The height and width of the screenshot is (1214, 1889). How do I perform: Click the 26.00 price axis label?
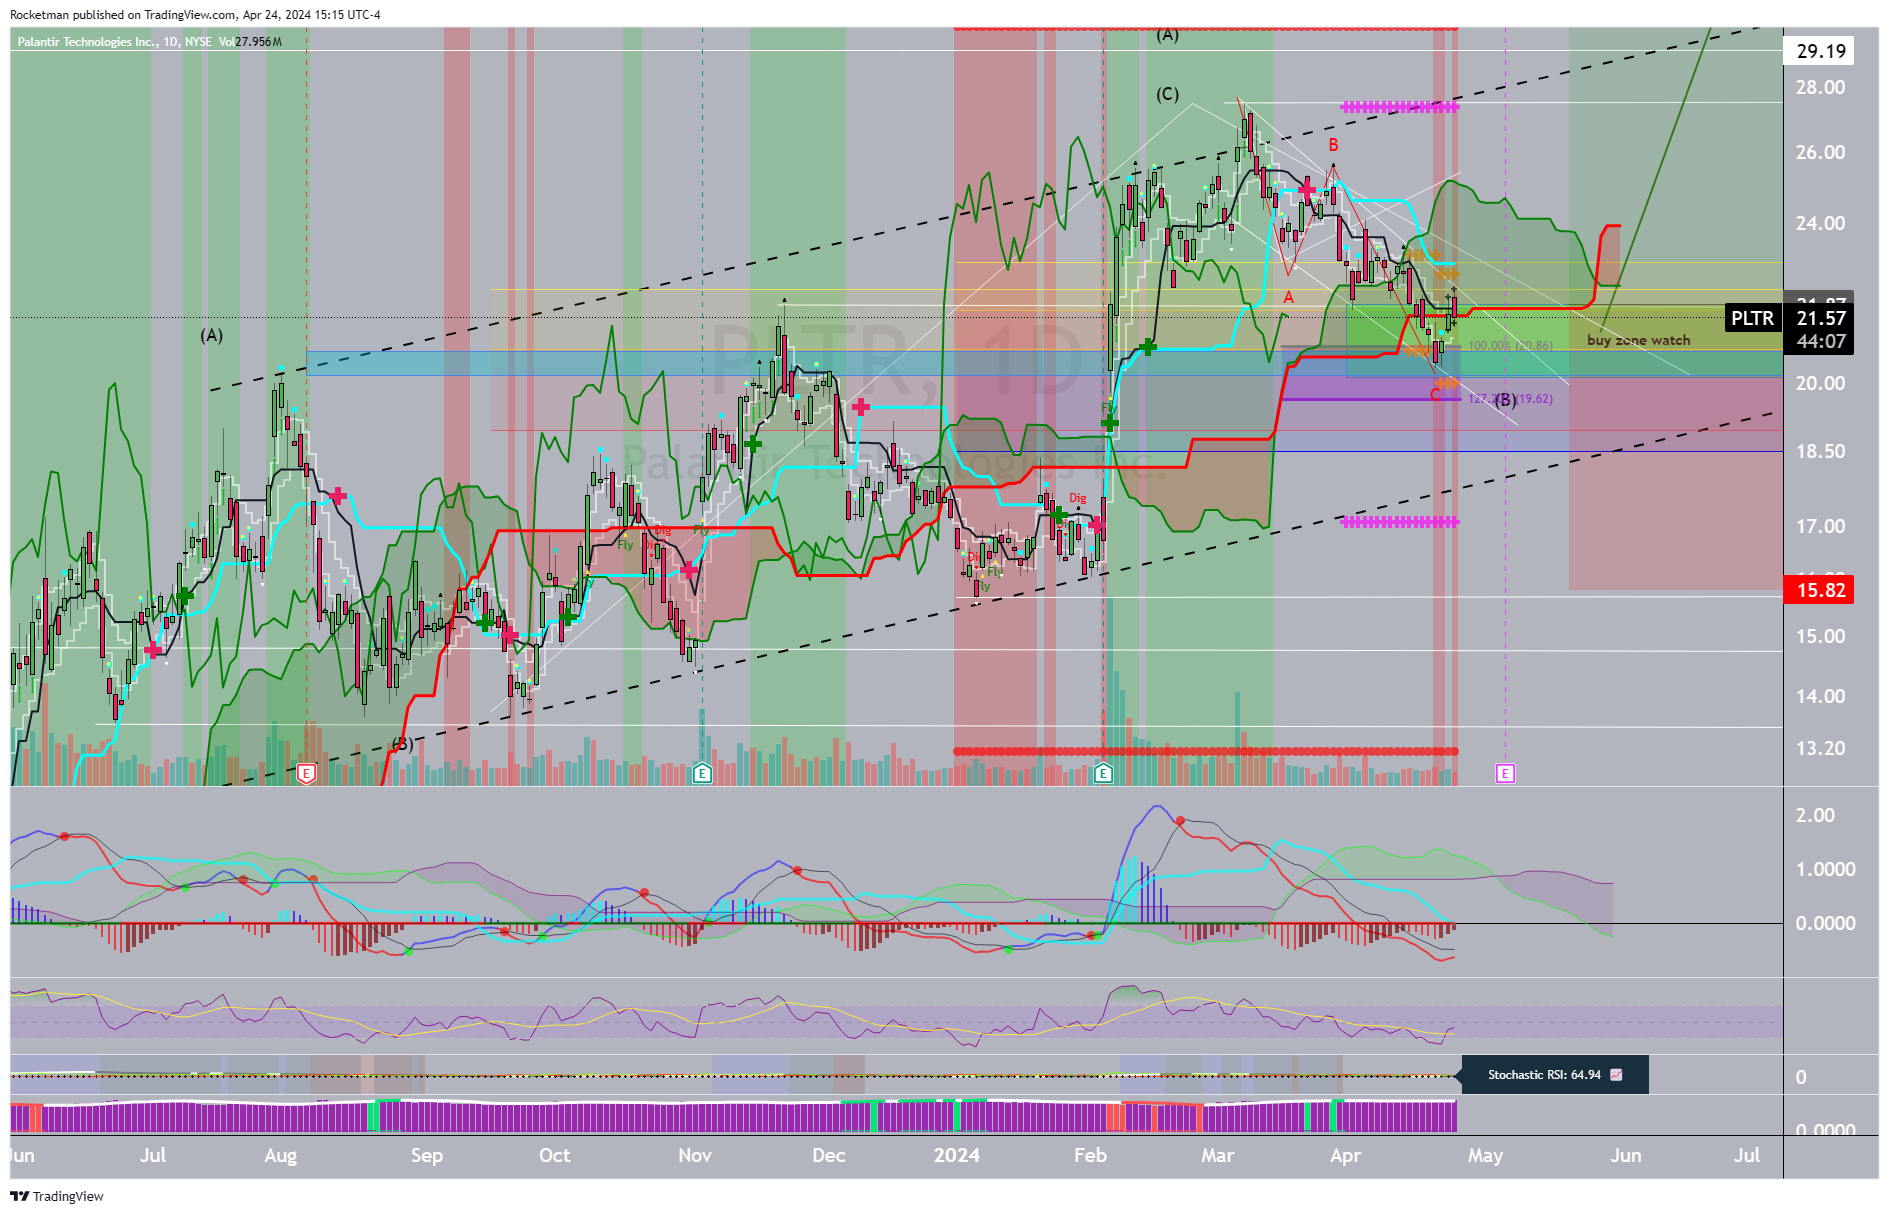point(1820,152)
